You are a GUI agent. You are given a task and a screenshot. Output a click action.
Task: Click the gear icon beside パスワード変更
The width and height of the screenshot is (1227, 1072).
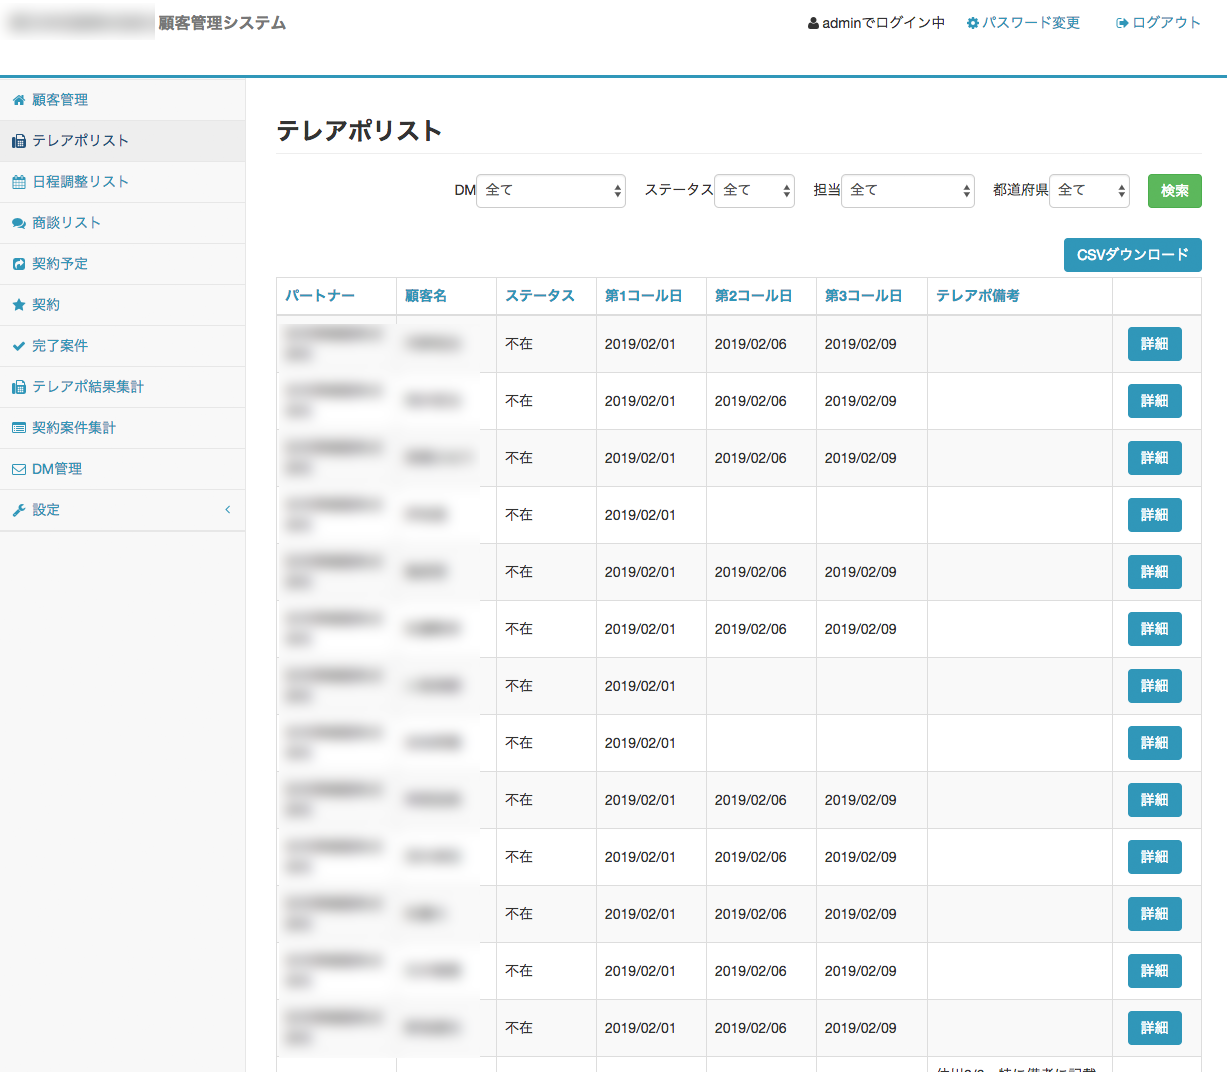[x=972, y=23]
